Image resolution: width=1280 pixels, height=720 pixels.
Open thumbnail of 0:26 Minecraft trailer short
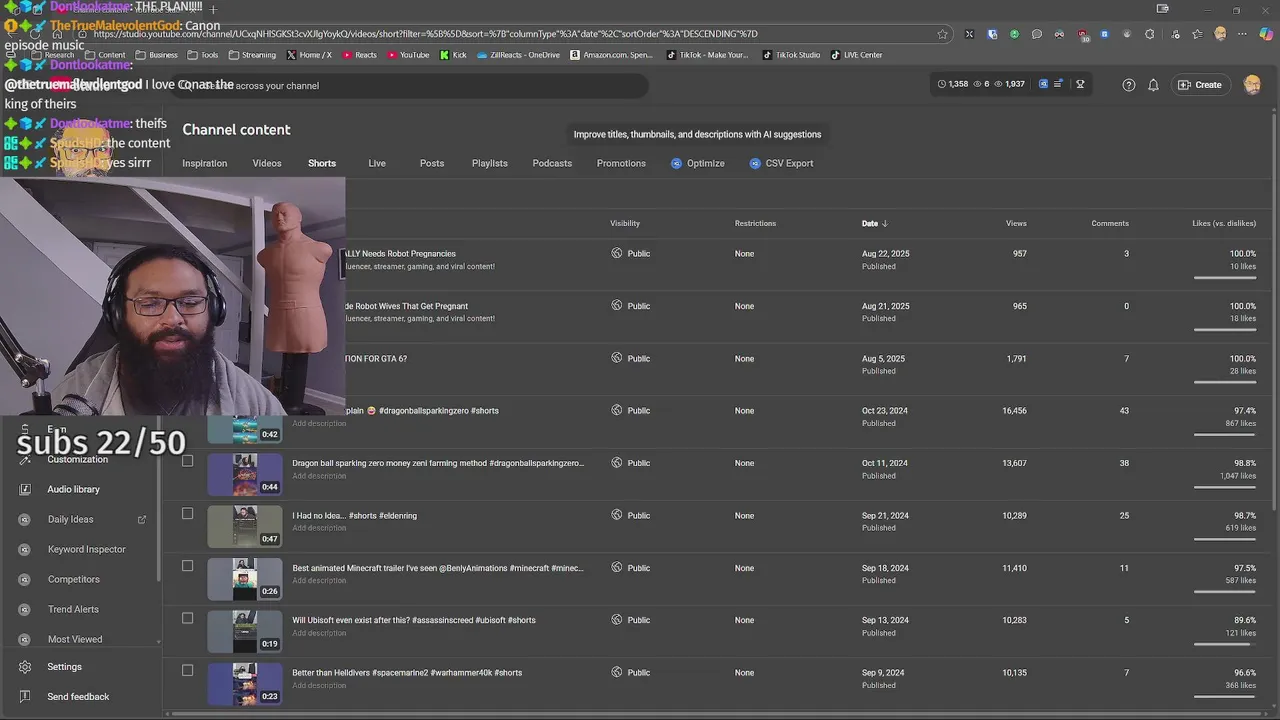coord(245,578)
